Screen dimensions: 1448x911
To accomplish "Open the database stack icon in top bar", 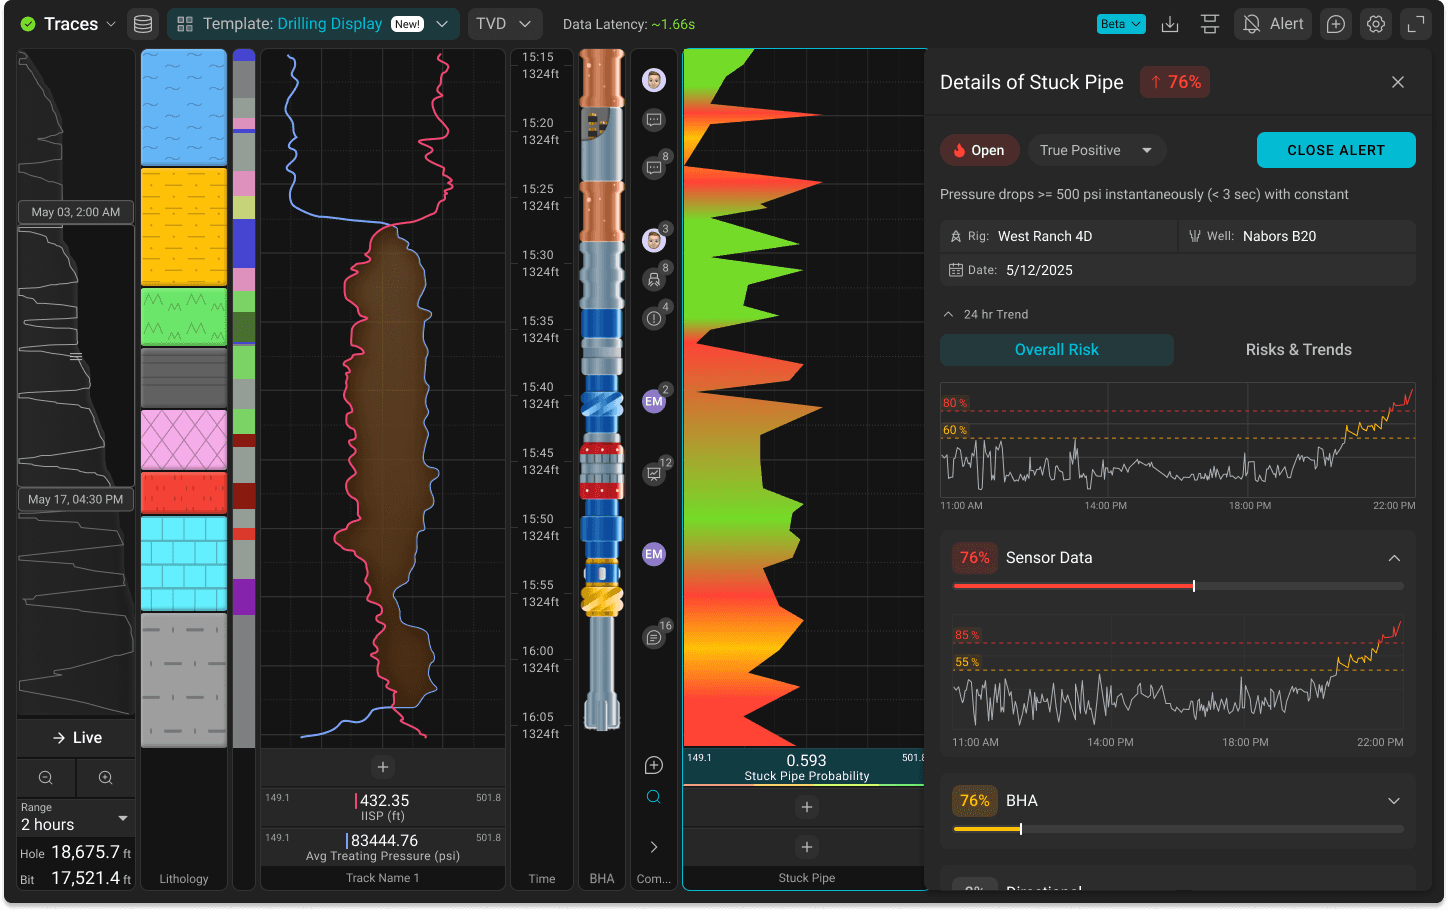I will pyautogui.click(x=143, y=24).
